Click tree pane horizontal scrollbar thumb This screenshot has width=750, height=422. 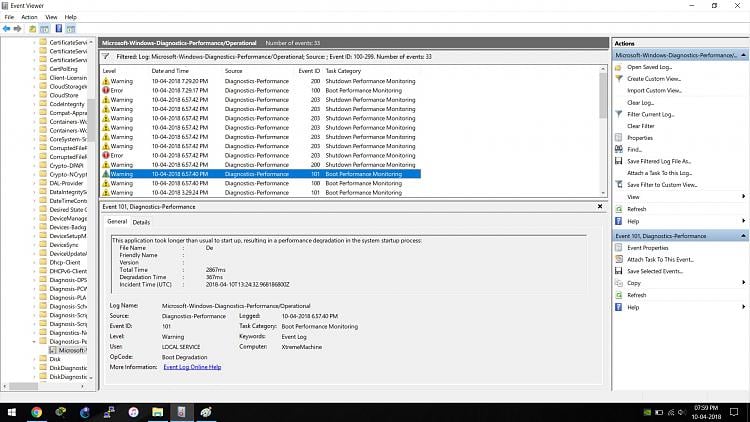(23, 386)
